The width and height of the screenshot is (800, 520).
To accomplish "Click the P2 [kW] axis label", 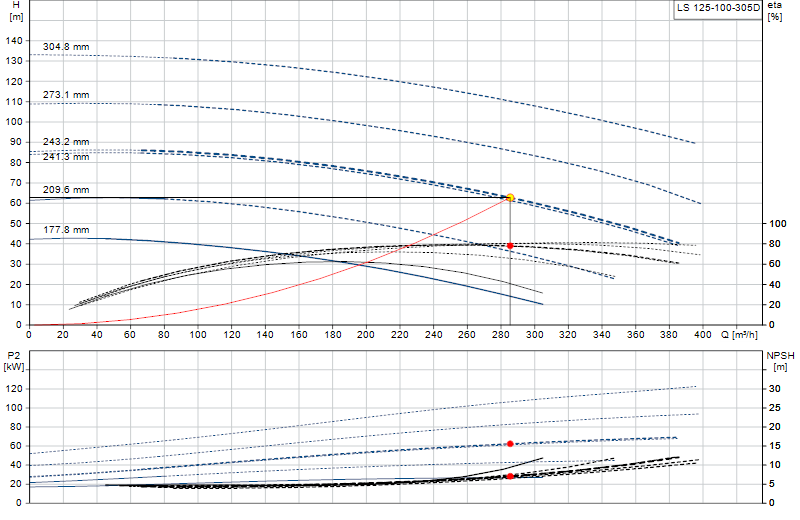I will click(x=14, y=361).
